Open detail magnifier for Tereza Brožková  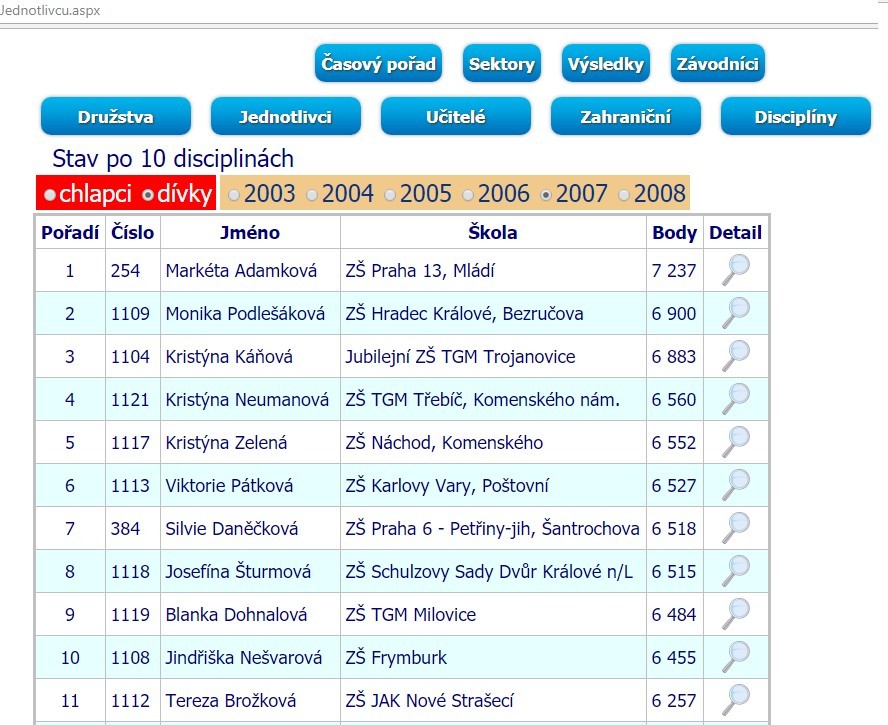736,700
